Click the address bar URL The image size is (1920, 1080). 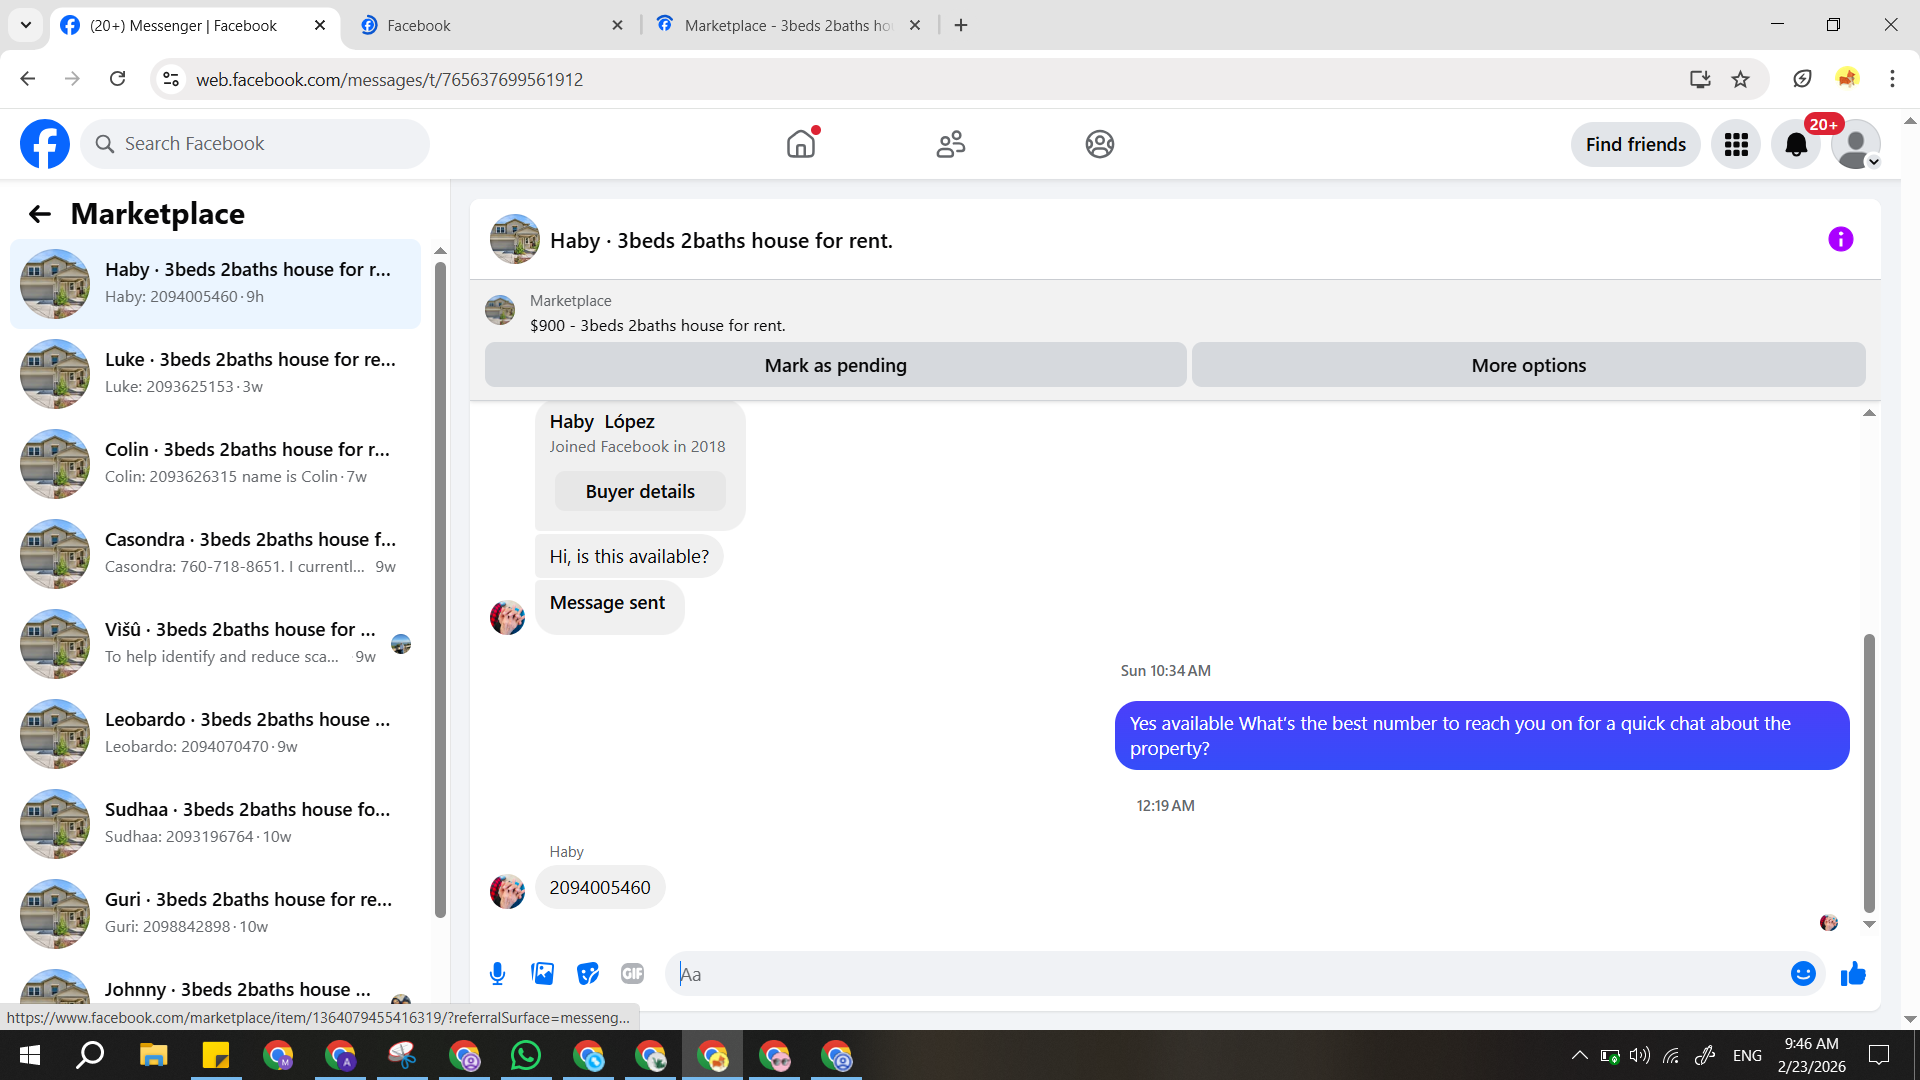click(389, 79)
